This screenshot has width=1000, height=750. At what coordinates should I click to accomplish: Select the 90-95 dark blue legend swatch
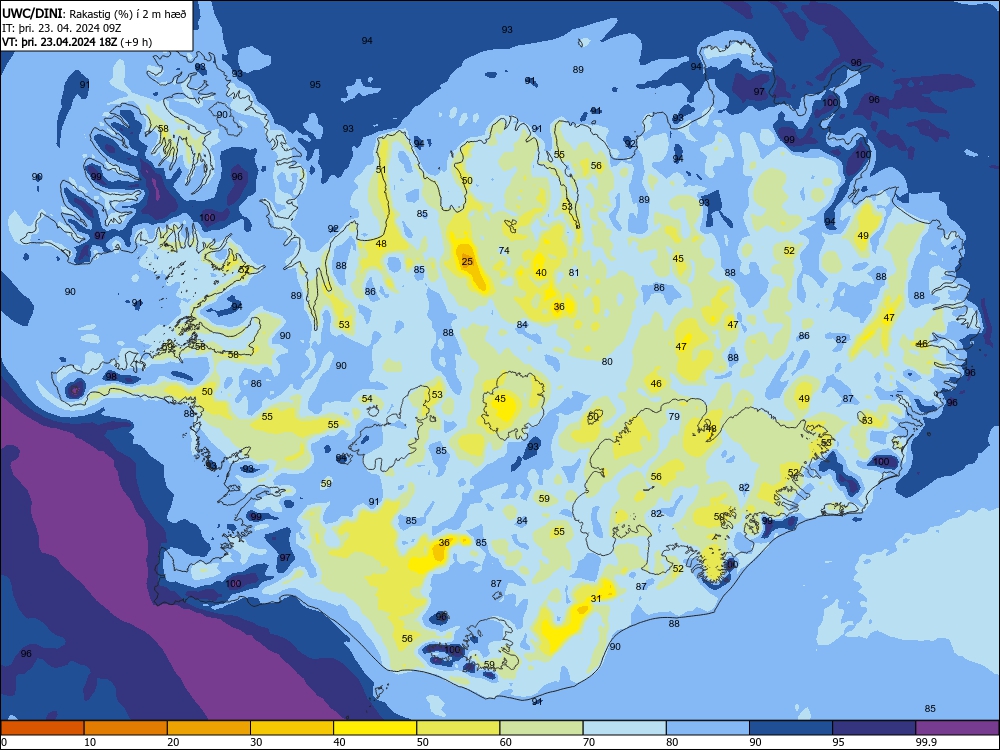click(791, 728)
